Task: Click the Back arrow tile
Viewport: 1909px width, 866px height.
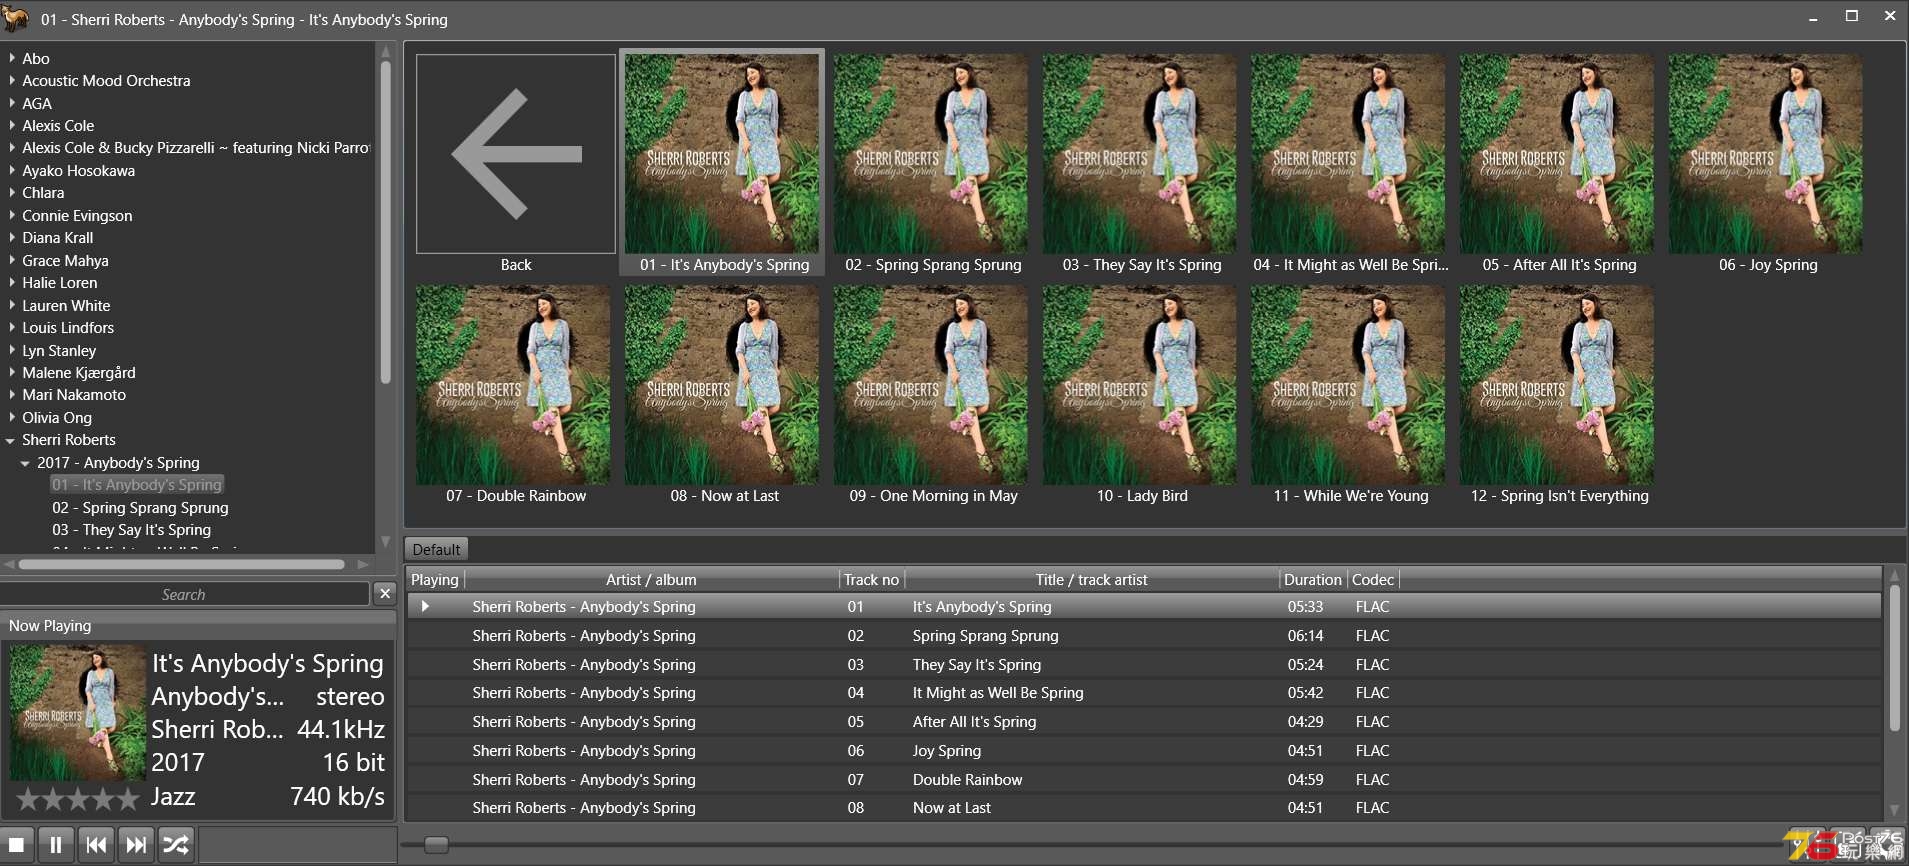Action: click(x=516, y=154)
